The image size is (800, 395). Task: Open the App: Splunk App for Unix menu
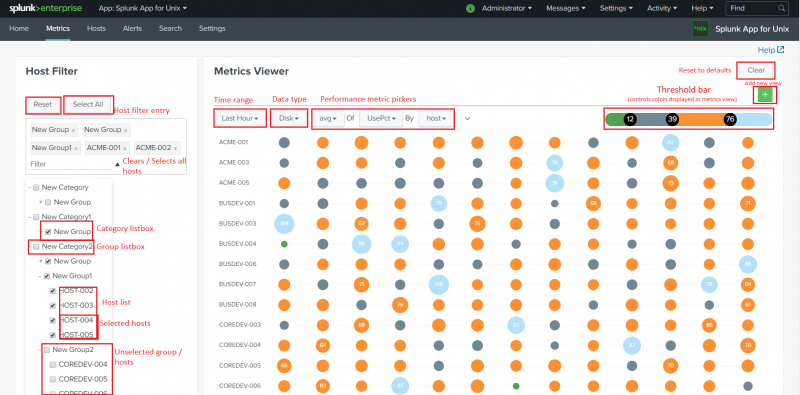click(x=142, y=8)
